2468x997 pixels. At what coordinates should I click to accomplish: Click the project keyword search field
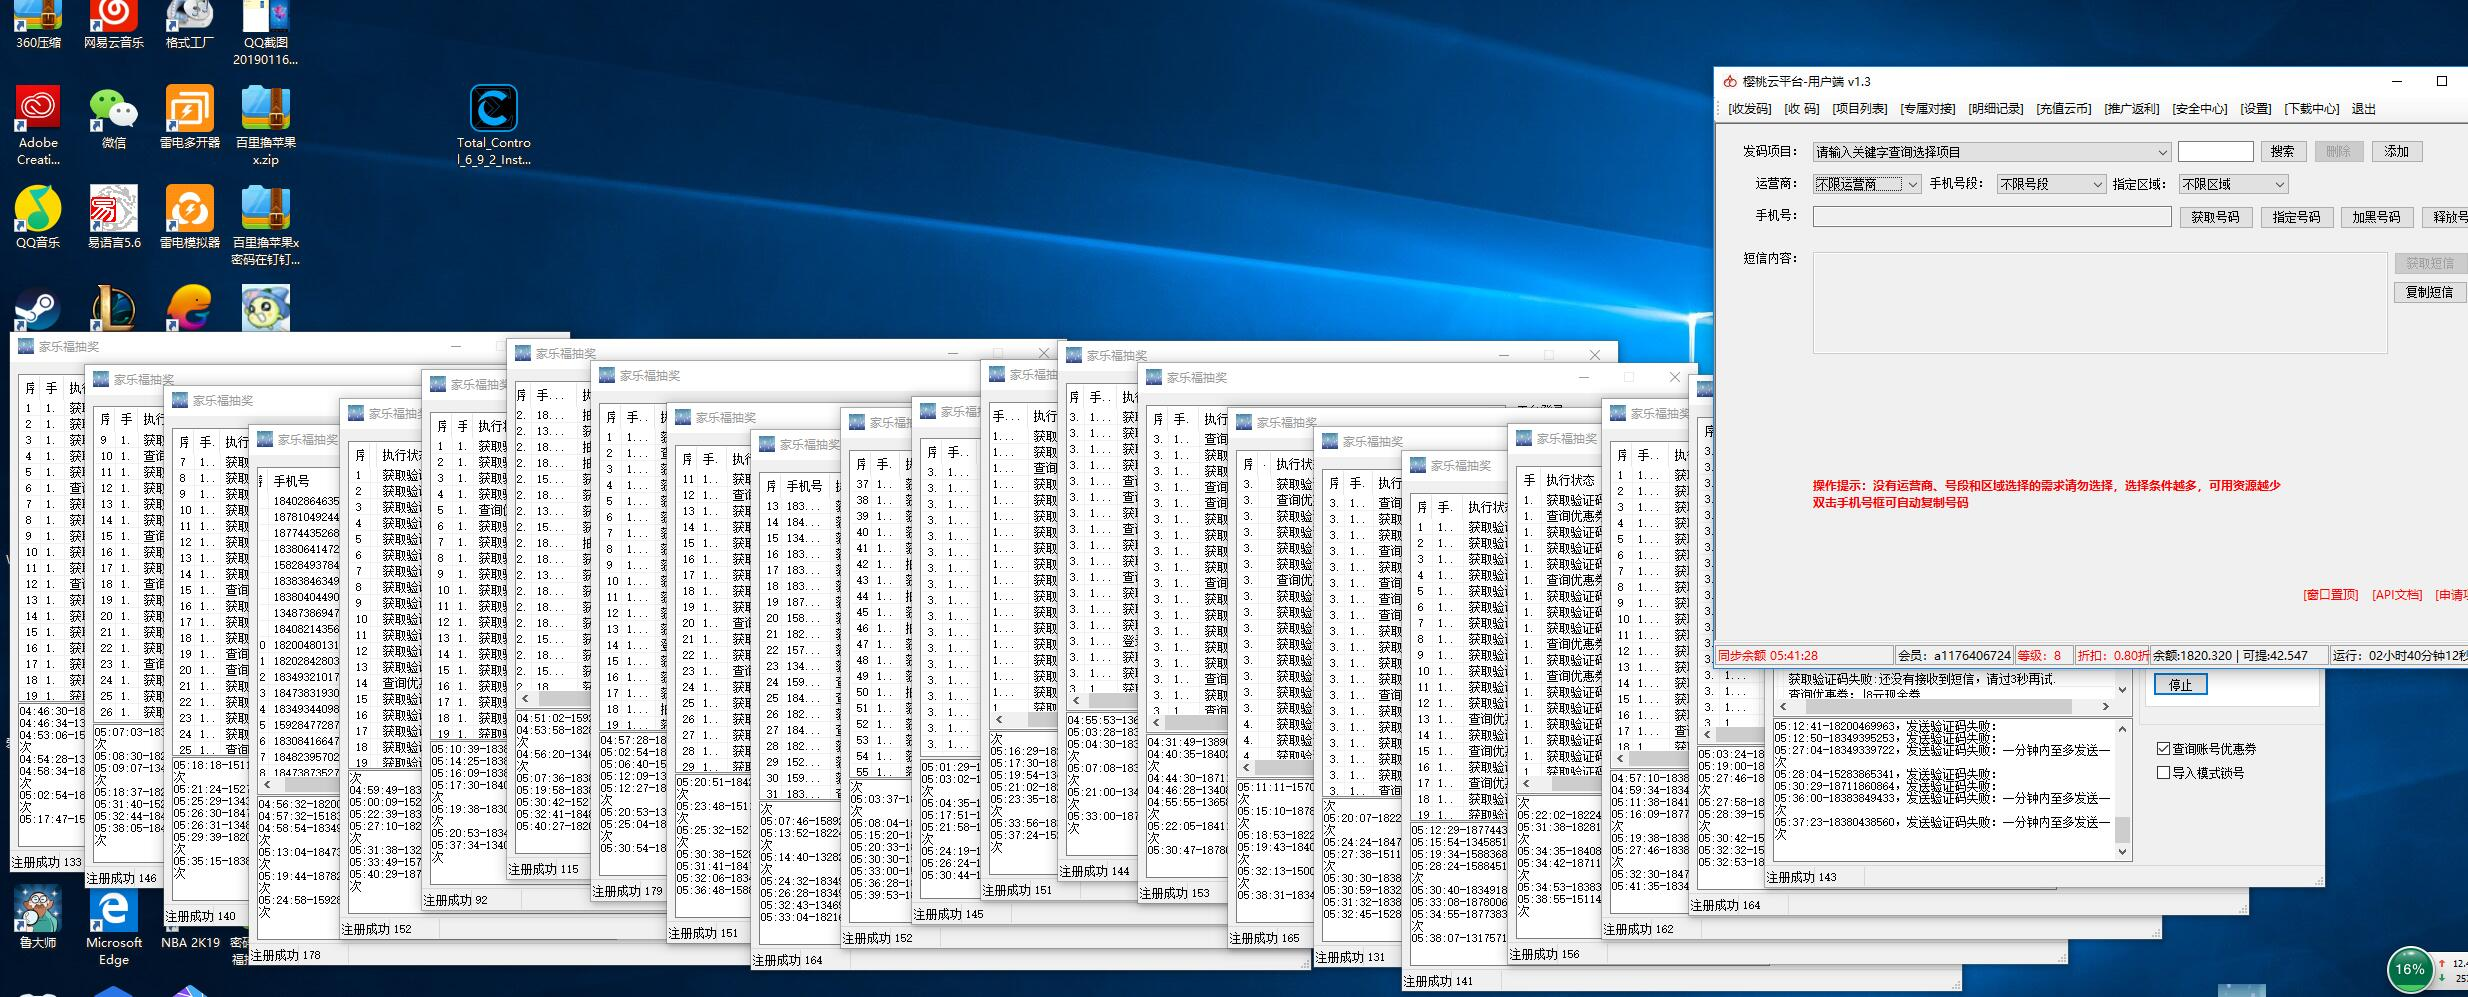click(x=2215, y=151)
